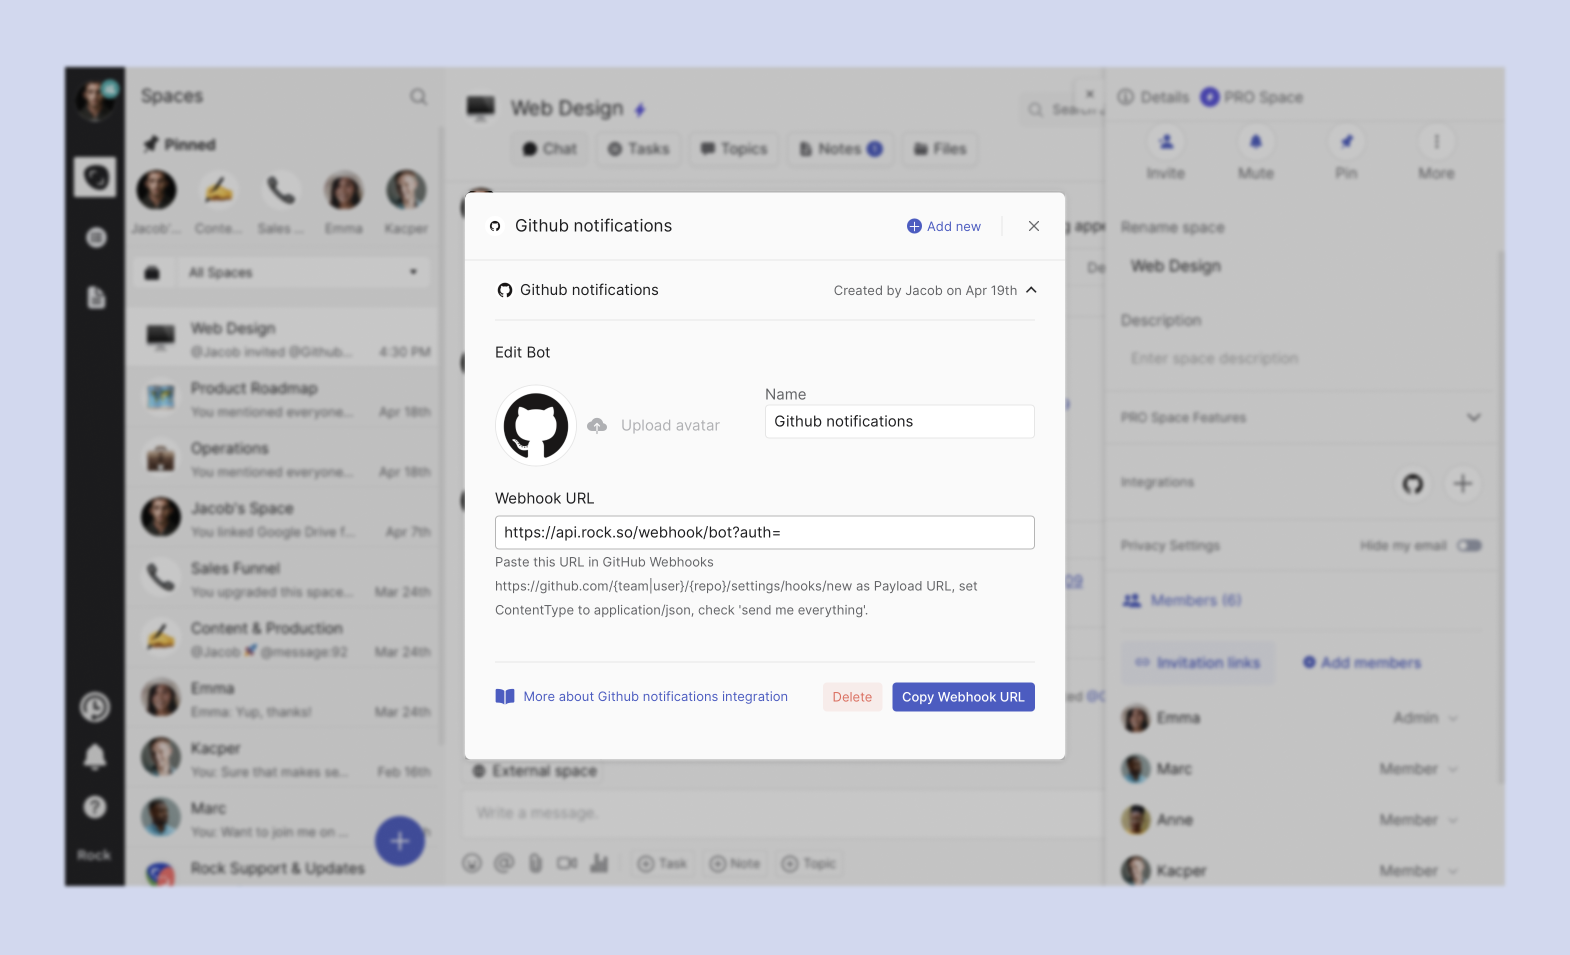The image size is (1570, 955).
Task: Click the search icon in Spaces panel
Action: tap(418, 97)
